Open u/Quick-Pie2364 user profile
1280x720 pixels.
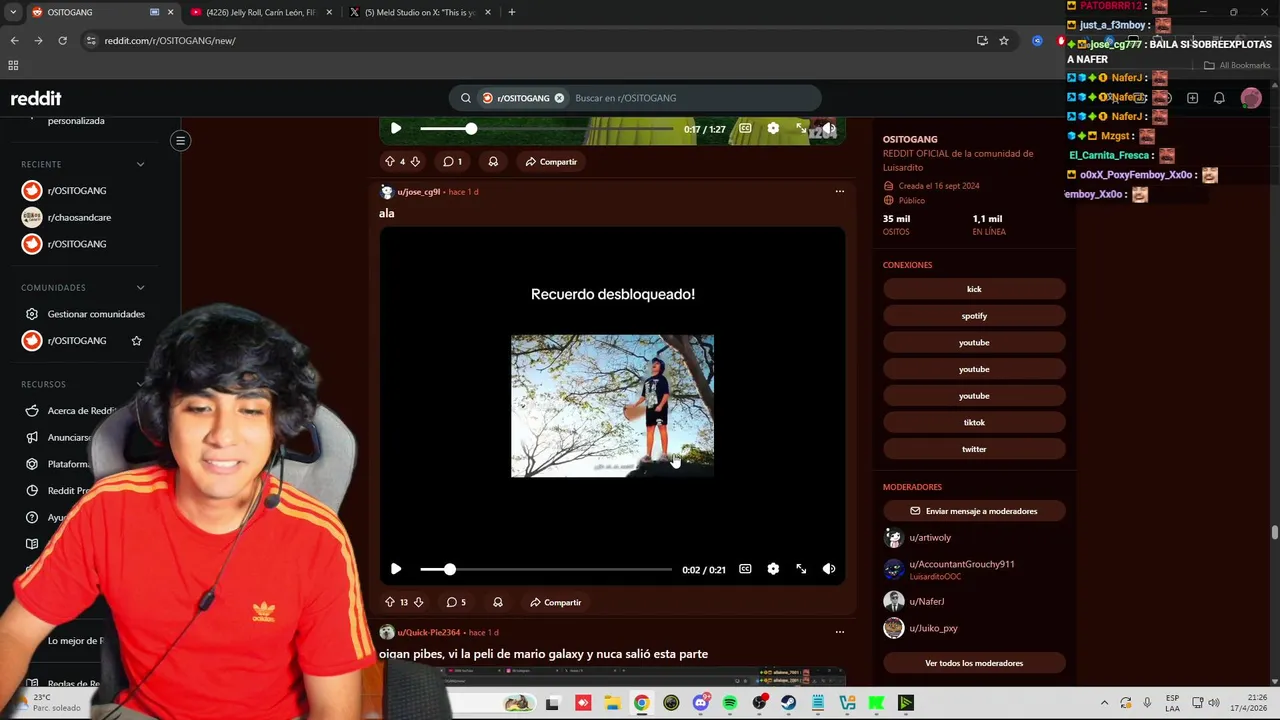[x=428, y=633]
